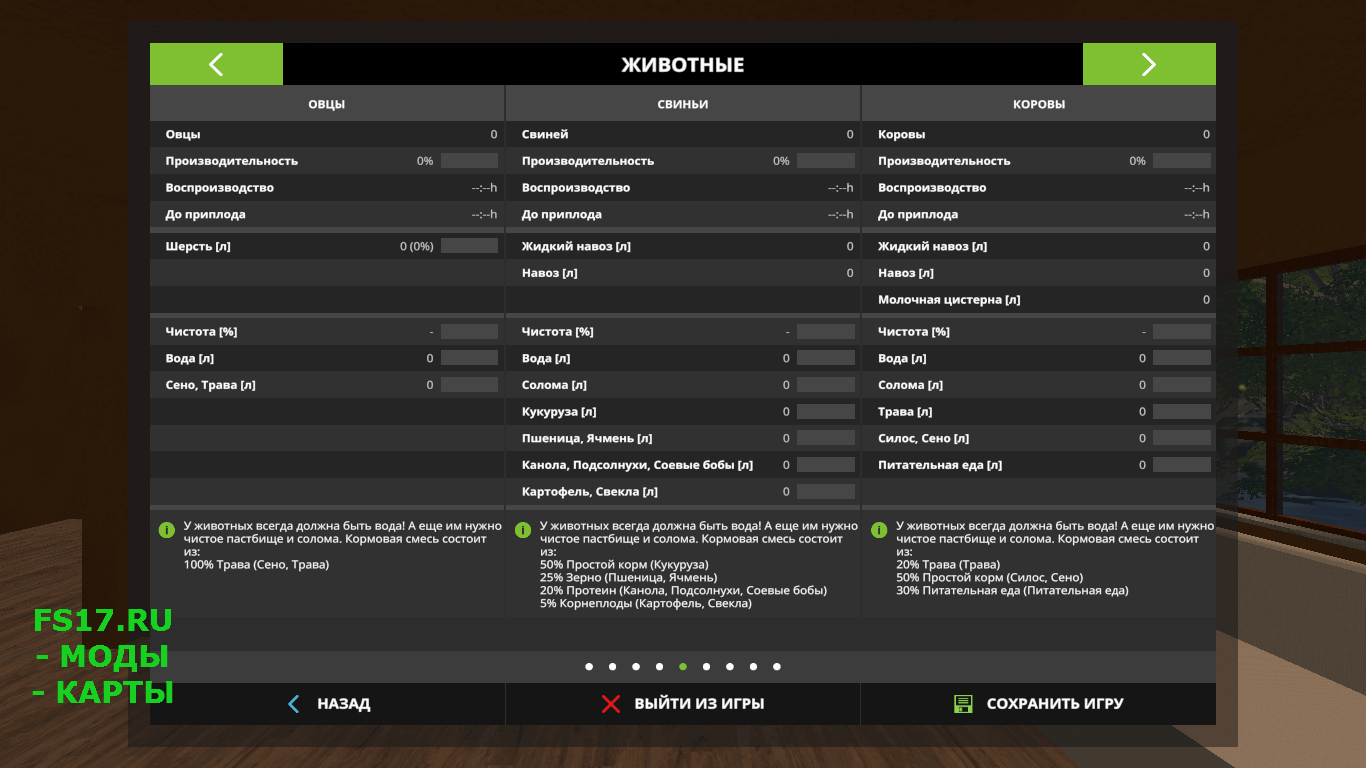The width and height of the screenshot is (1366, 768).
Task: Click Молочная цистерна [л] row
Action: [x=1039, y=300]
